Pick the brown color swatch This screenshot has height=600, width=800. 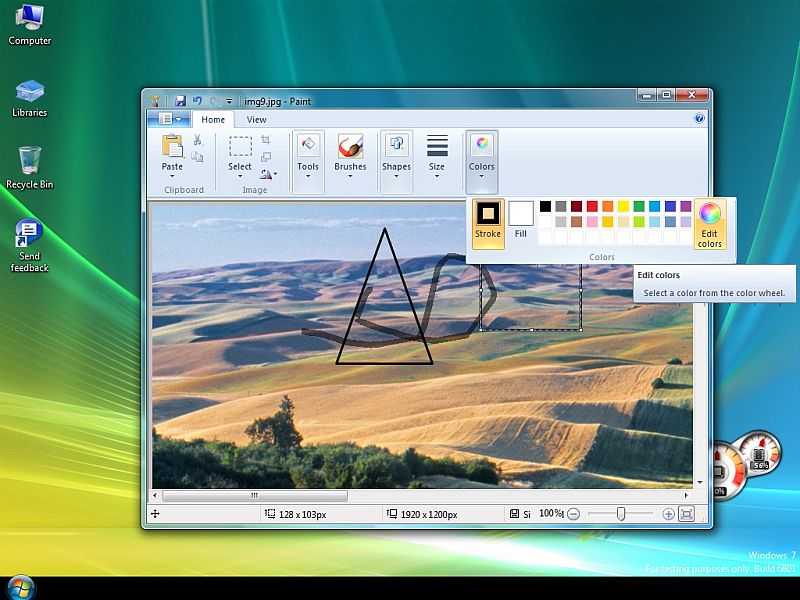click(x=577, y=221)
